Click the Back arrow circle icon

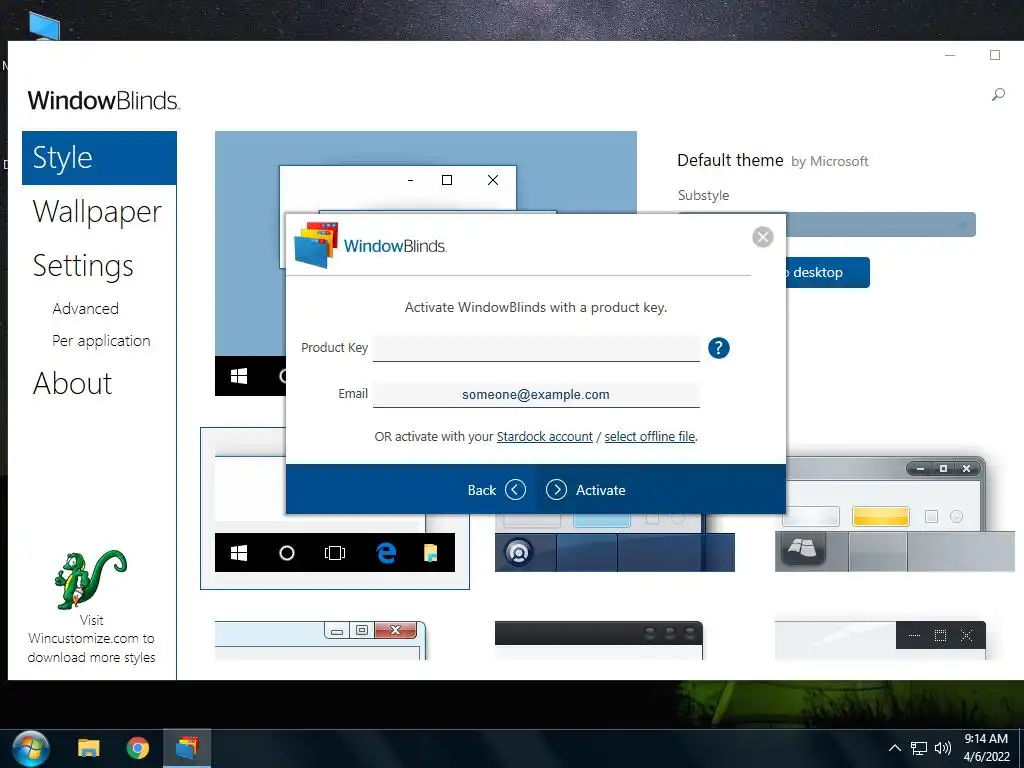tap(515, 489)
